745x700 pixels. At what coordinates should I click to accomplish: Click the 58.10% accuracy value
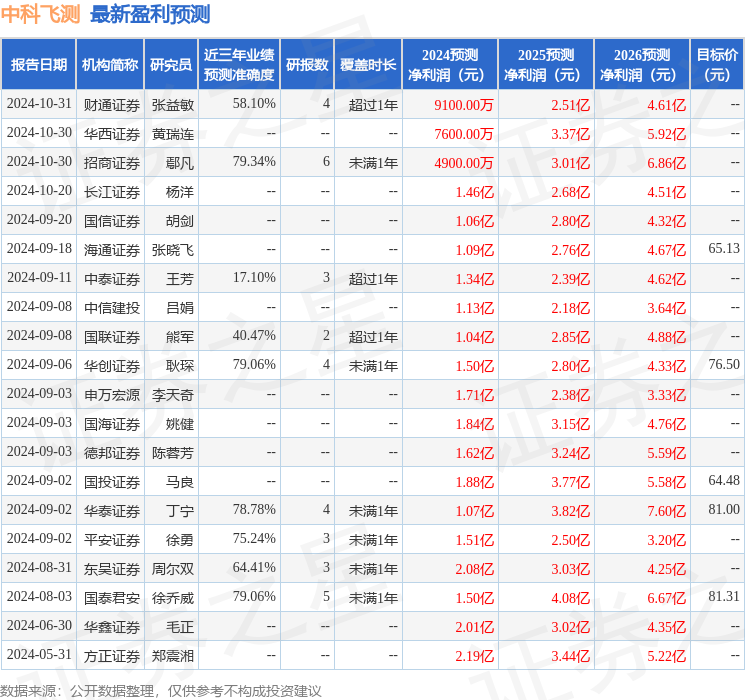pyautogui.click(x=254, y=103)
